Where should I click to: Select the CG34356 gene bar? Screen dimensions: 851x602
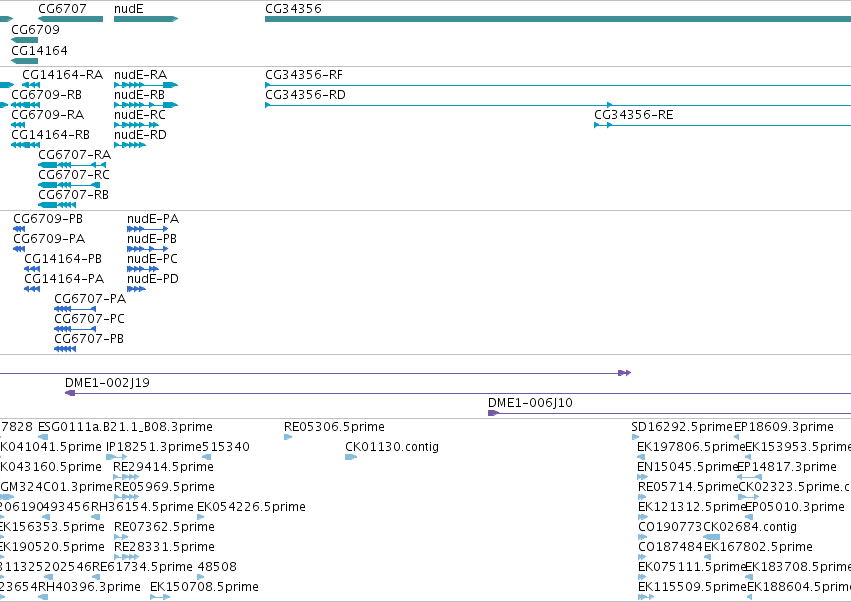[x=558, y=19]
